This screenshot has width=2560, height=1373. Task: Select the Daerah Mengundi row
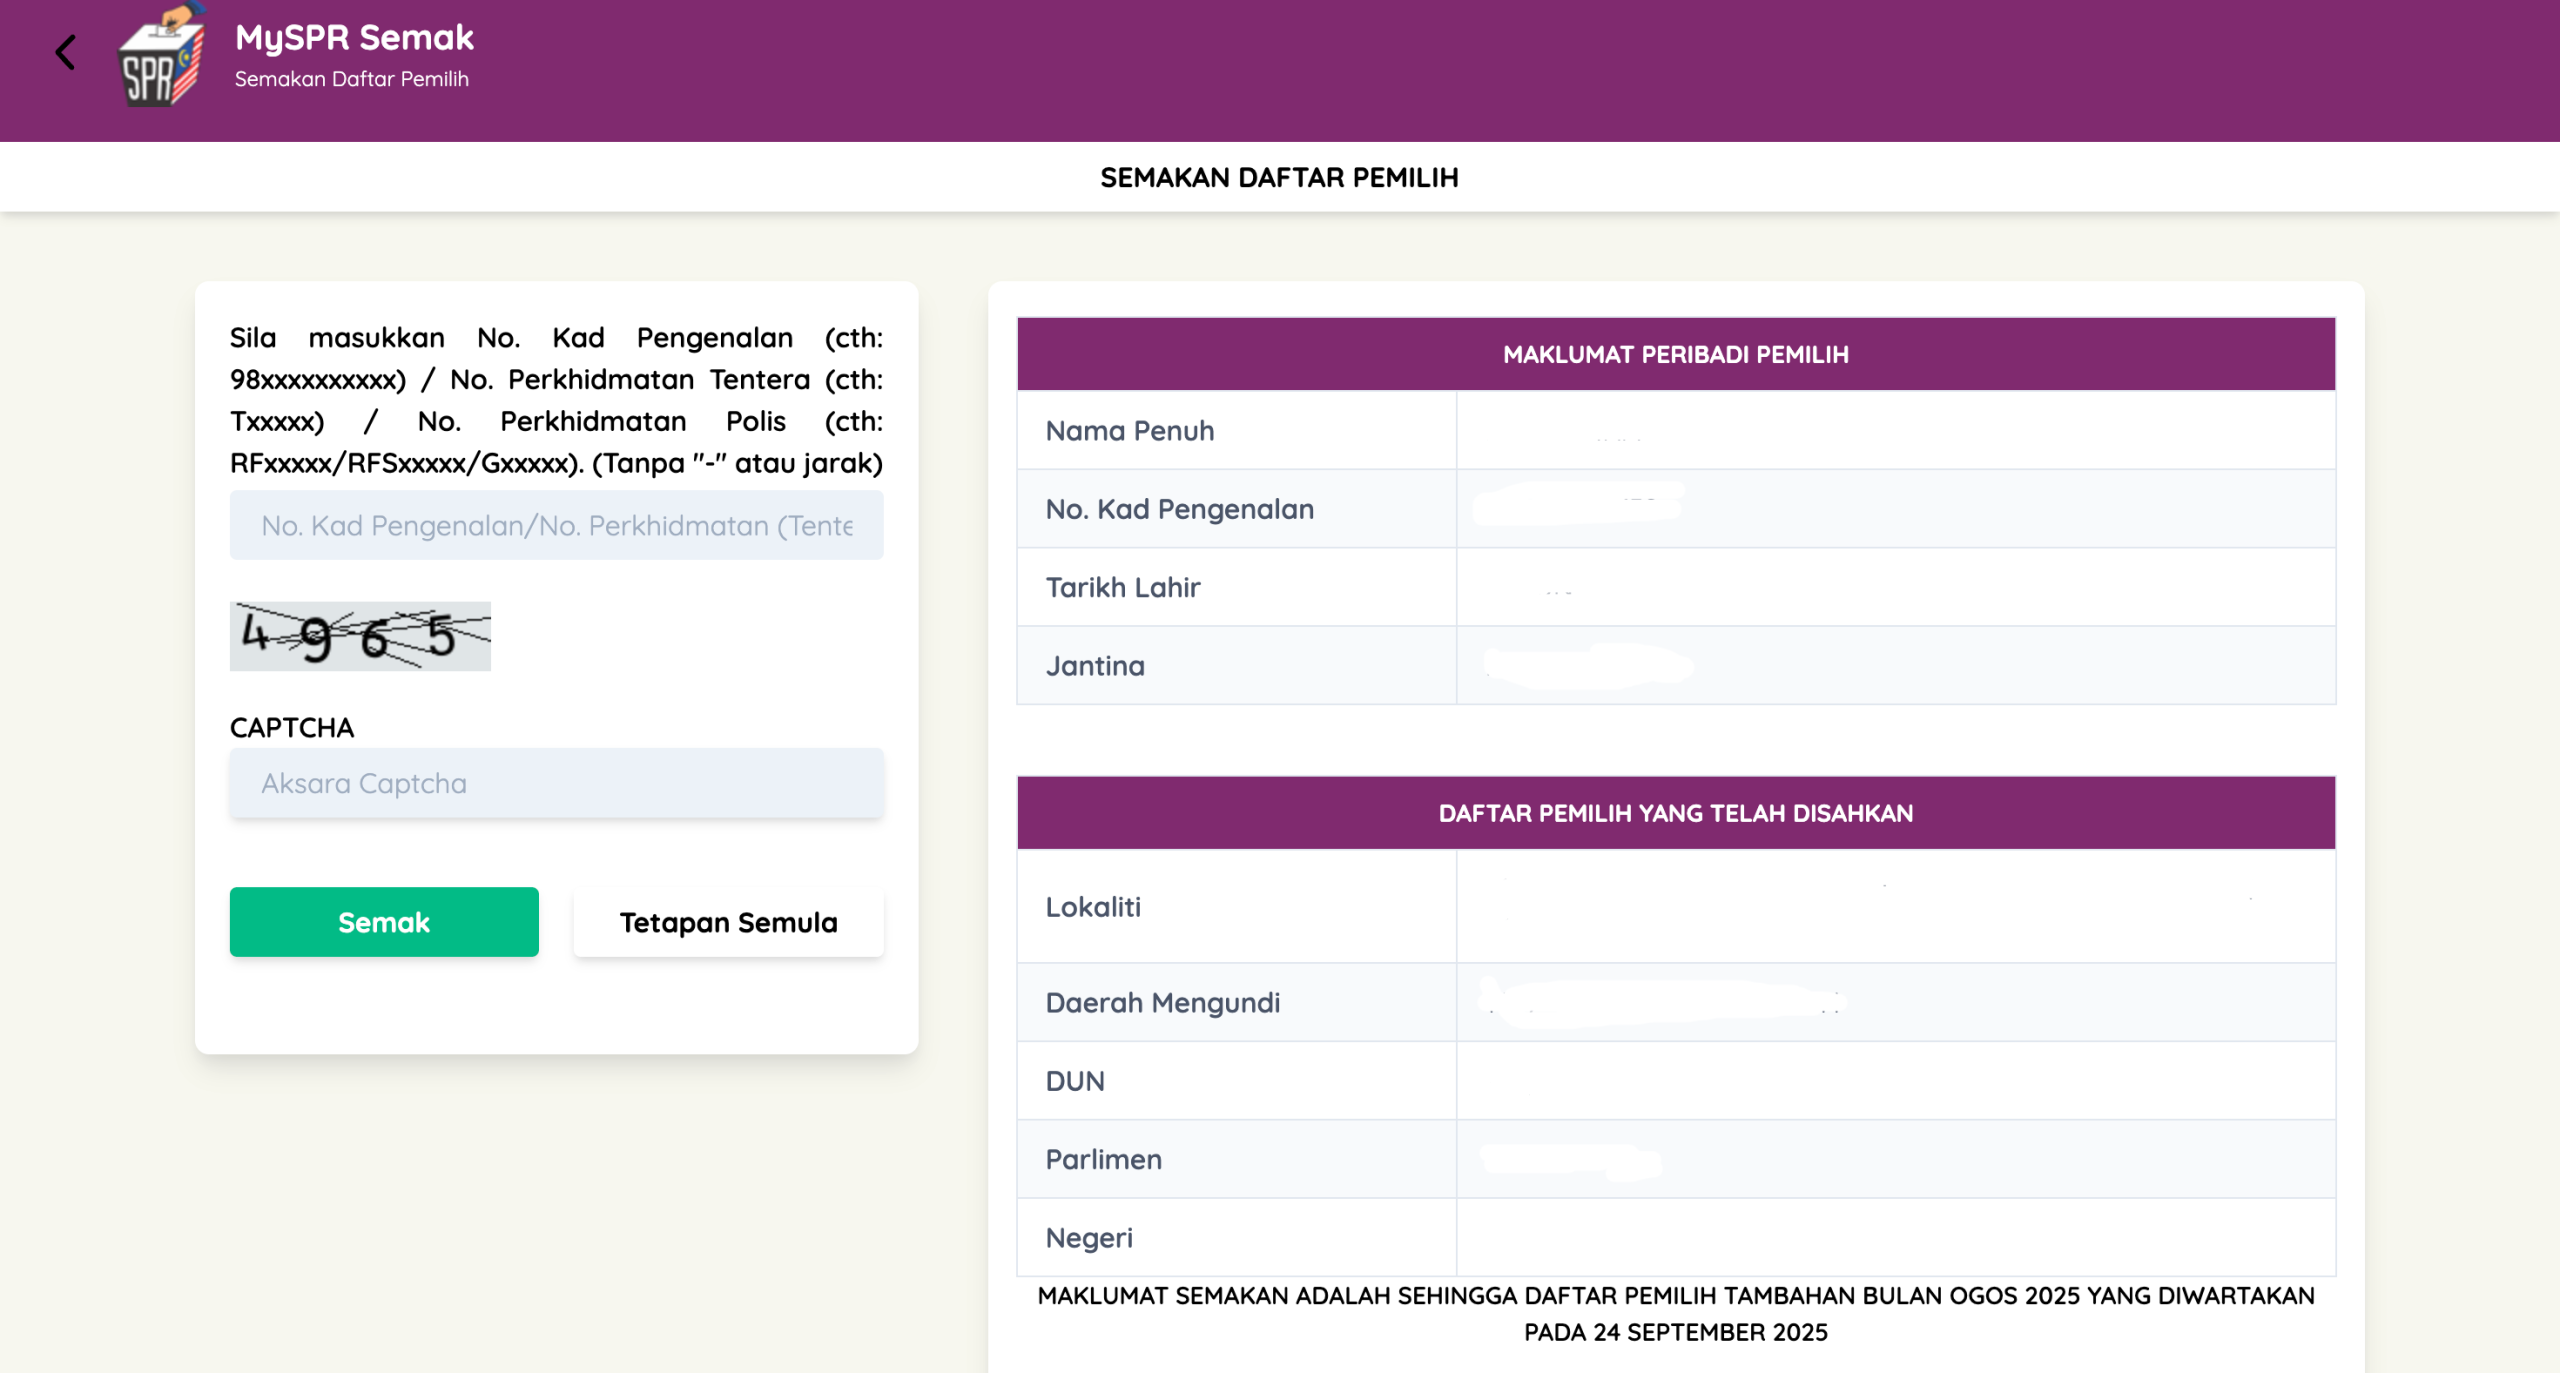click(x=1675, y=1003)
